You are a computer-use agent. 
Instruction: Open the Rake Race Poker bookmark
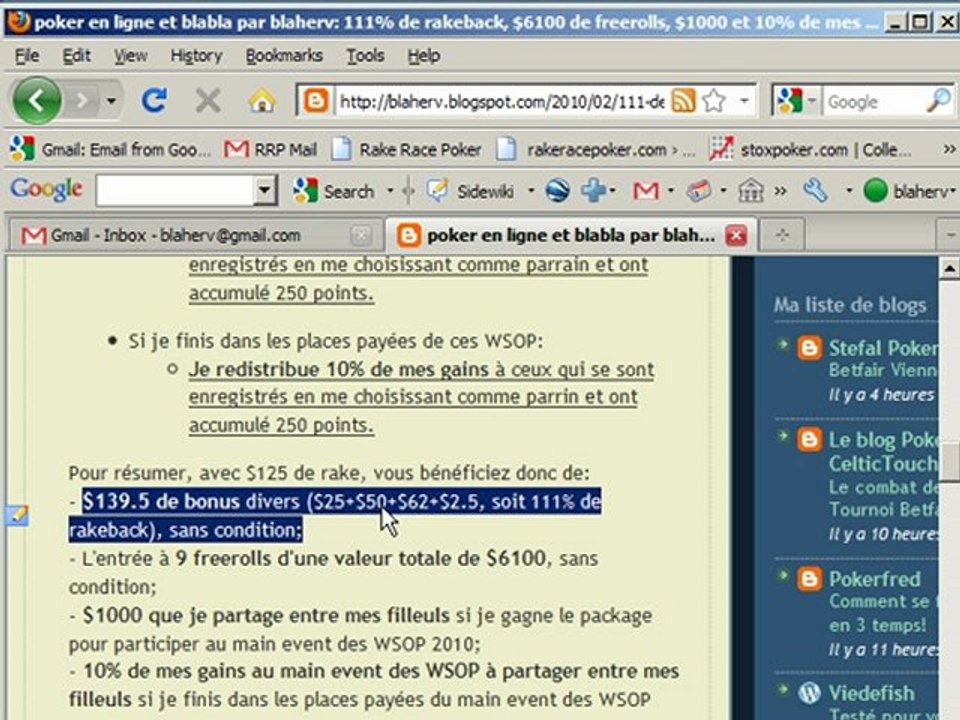pyautogui.click(x=407, y=149)
